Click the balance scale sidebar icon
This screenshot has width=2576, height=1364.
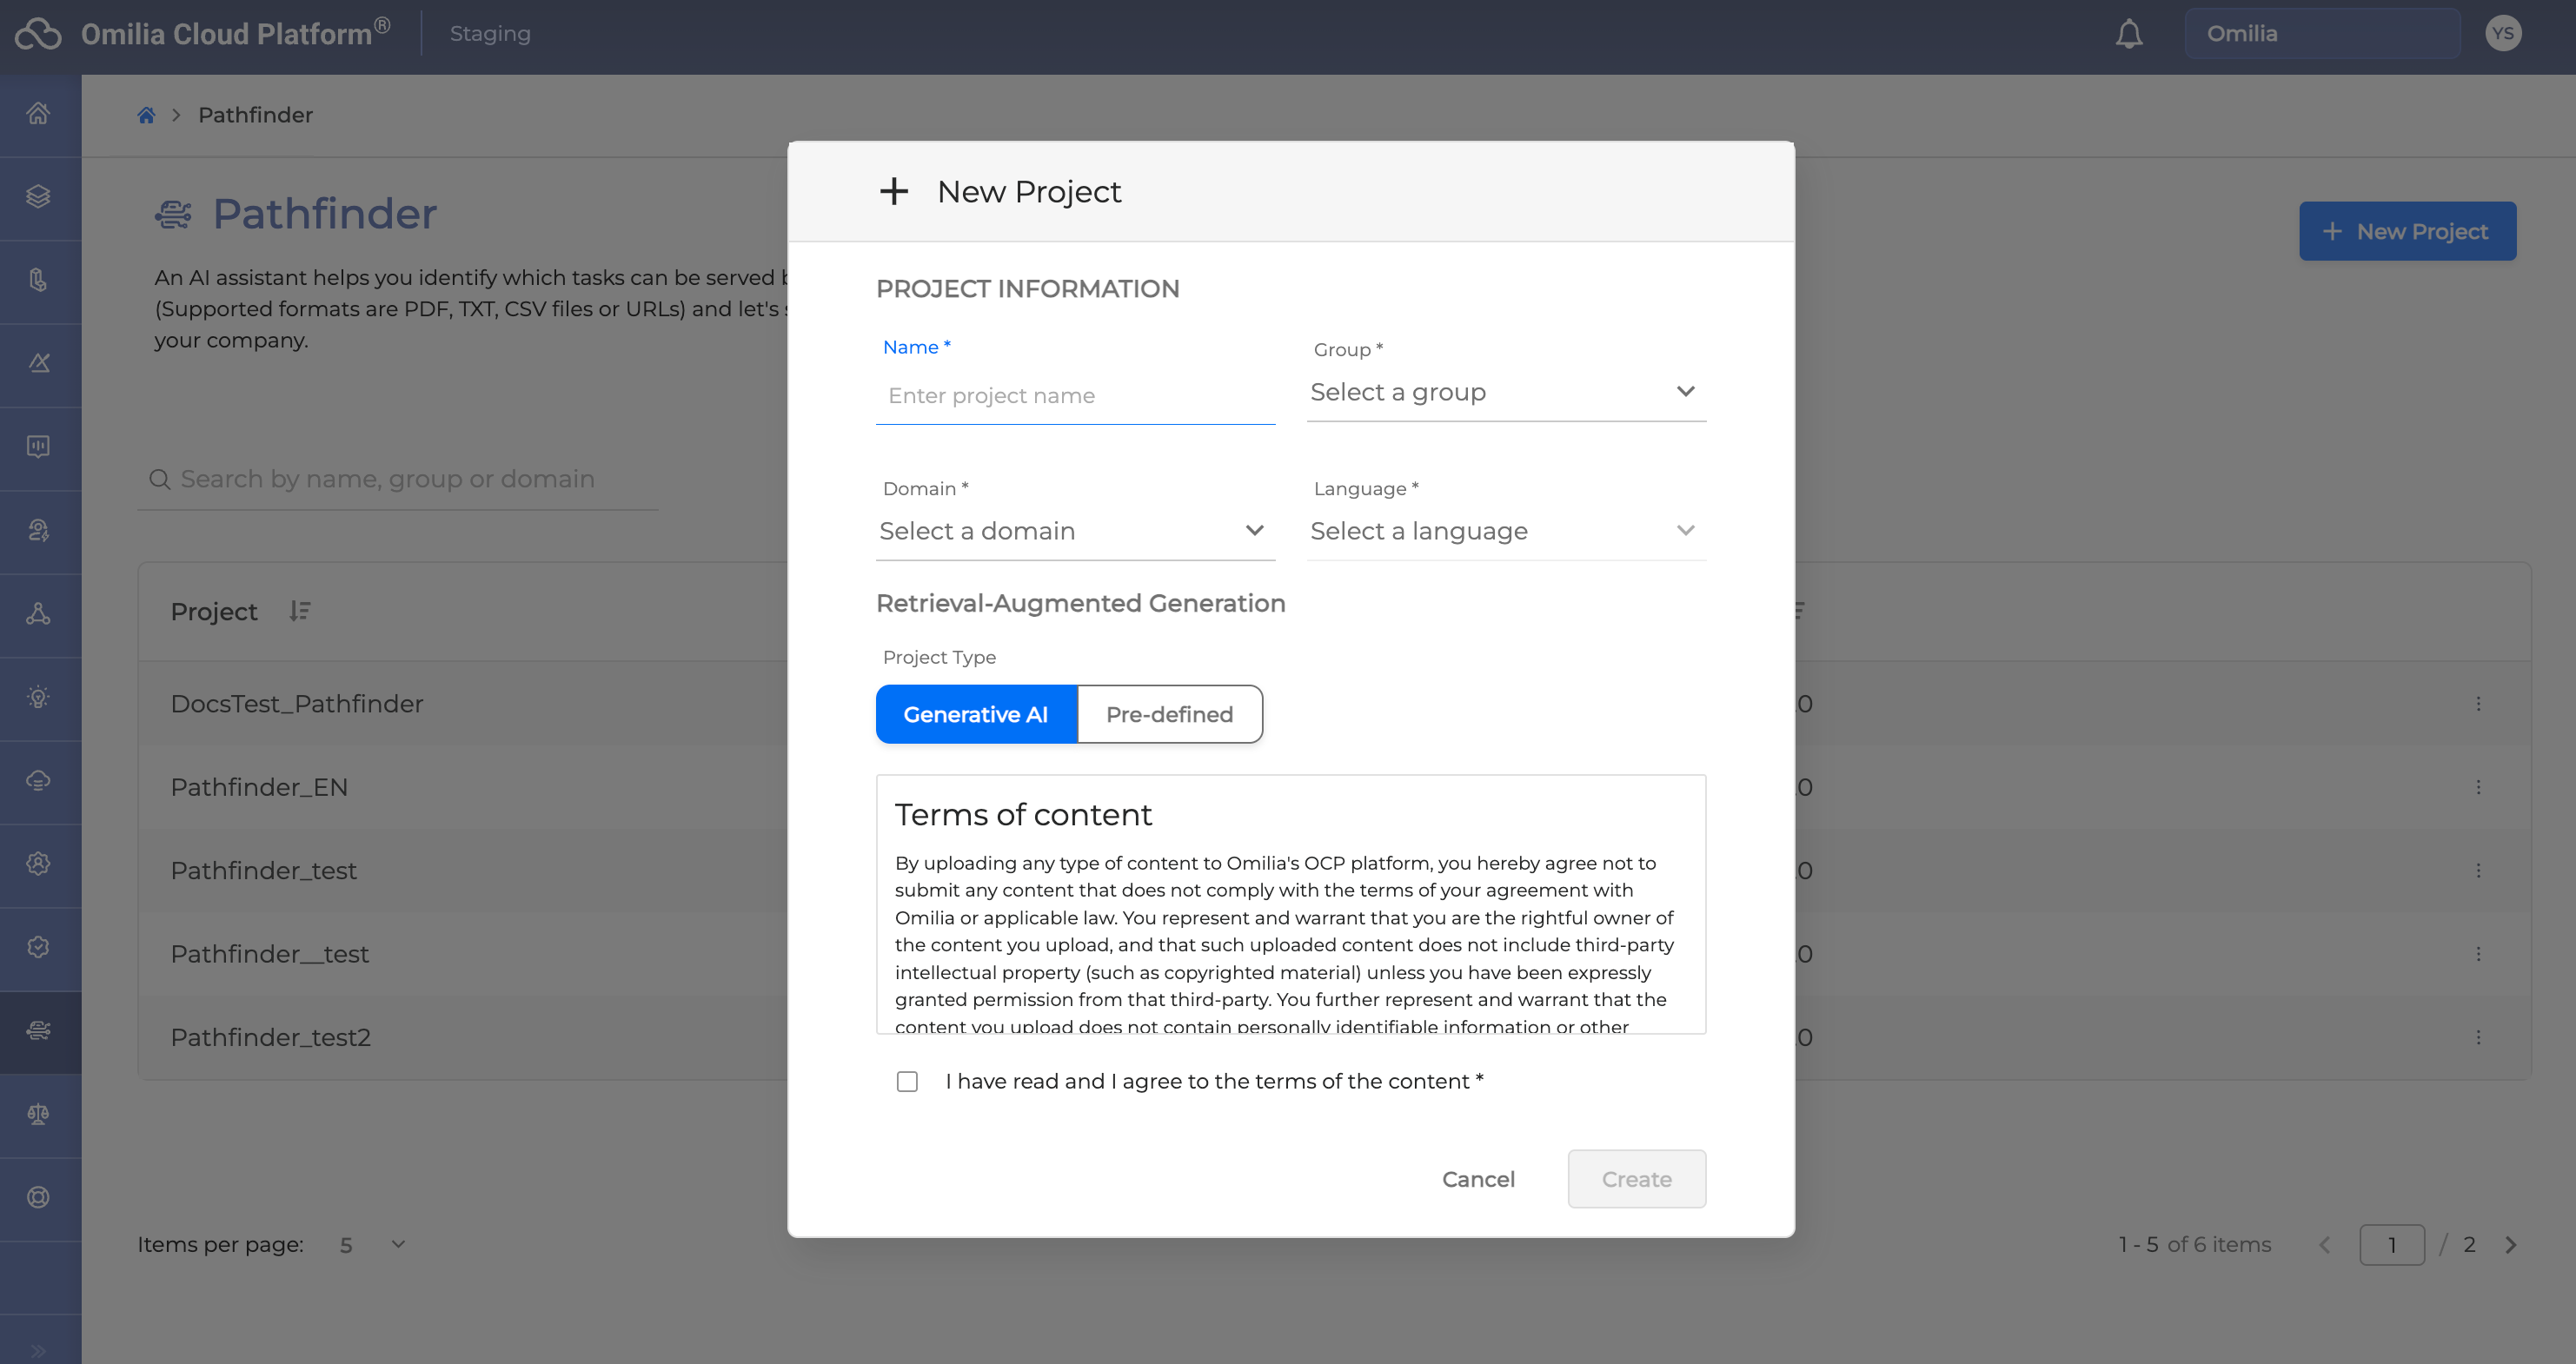pos(39,1114)
